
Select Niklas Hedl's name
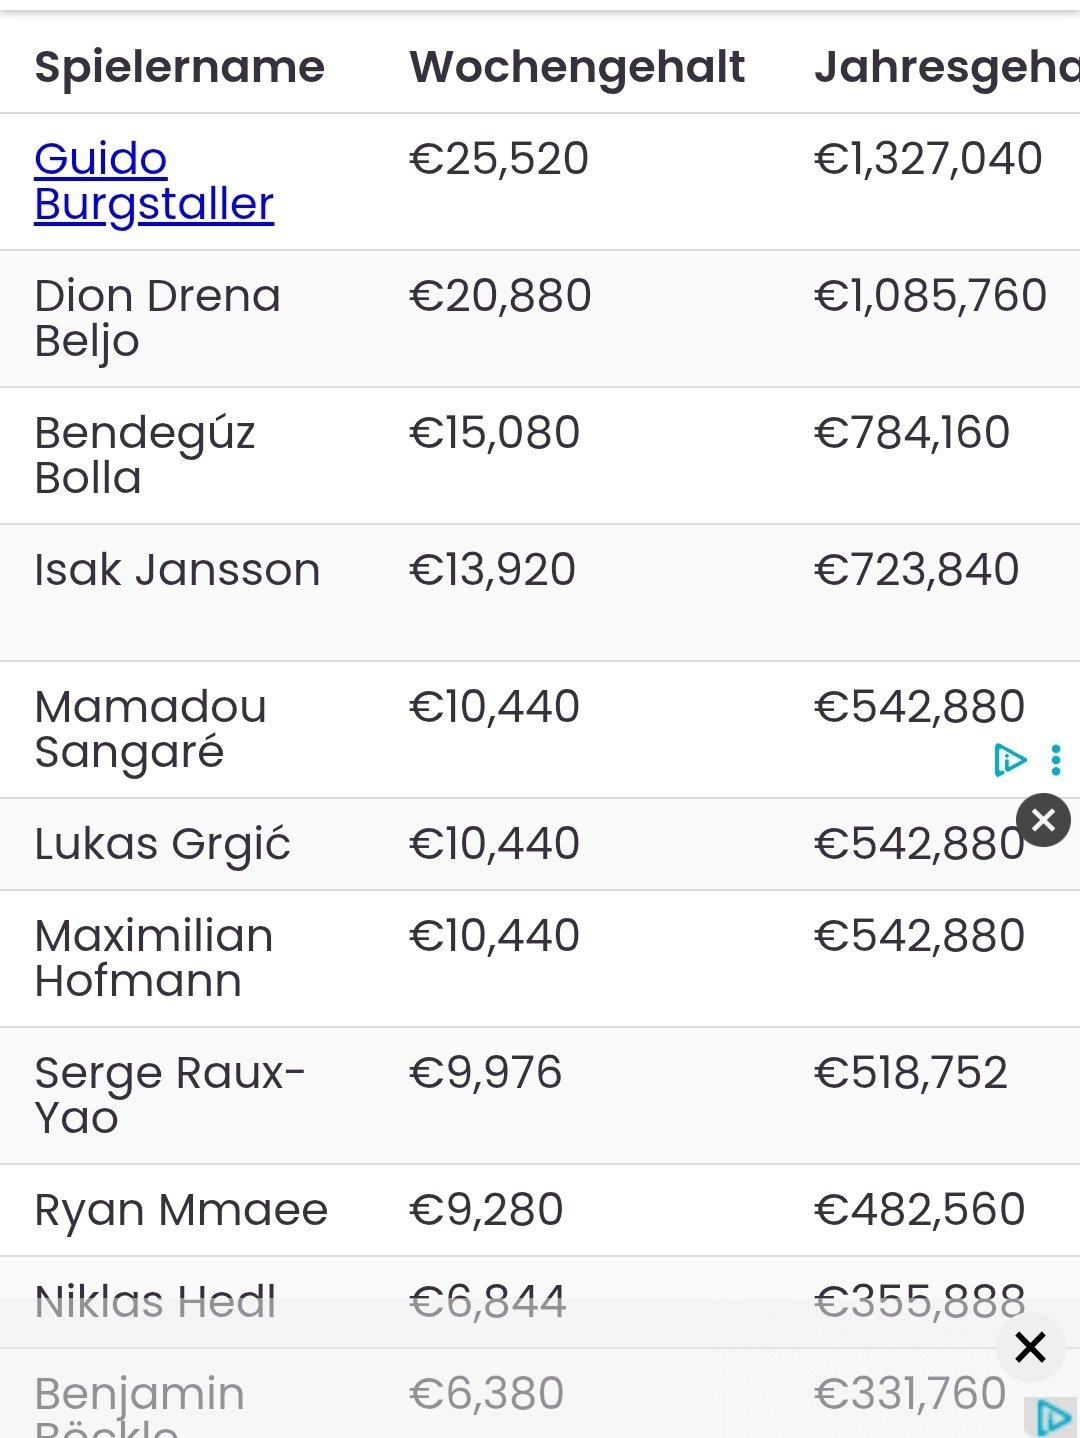[155, 1302]
